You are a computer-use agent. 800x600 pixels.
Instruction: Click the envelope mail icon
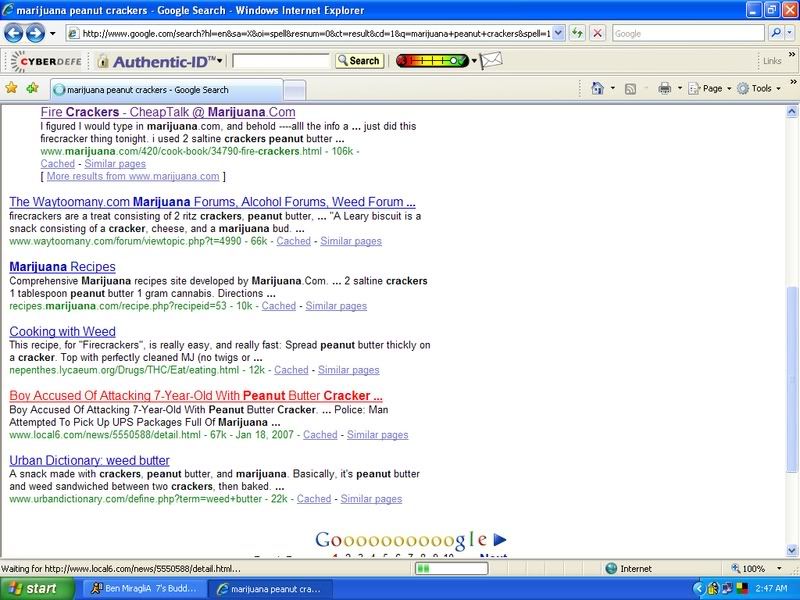click(491, 60)
